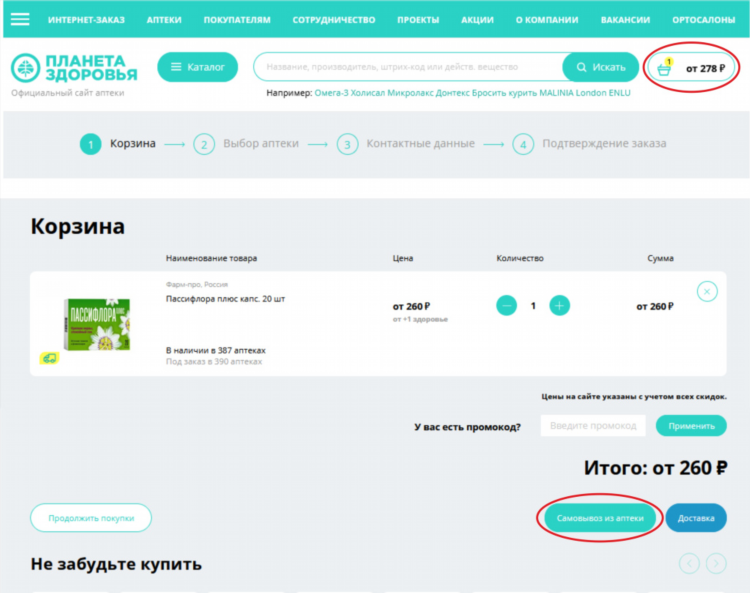This screenshot has height=593, width=750.
Task: Go to АКЦИИ page
Action: click(x=477, y=20)
